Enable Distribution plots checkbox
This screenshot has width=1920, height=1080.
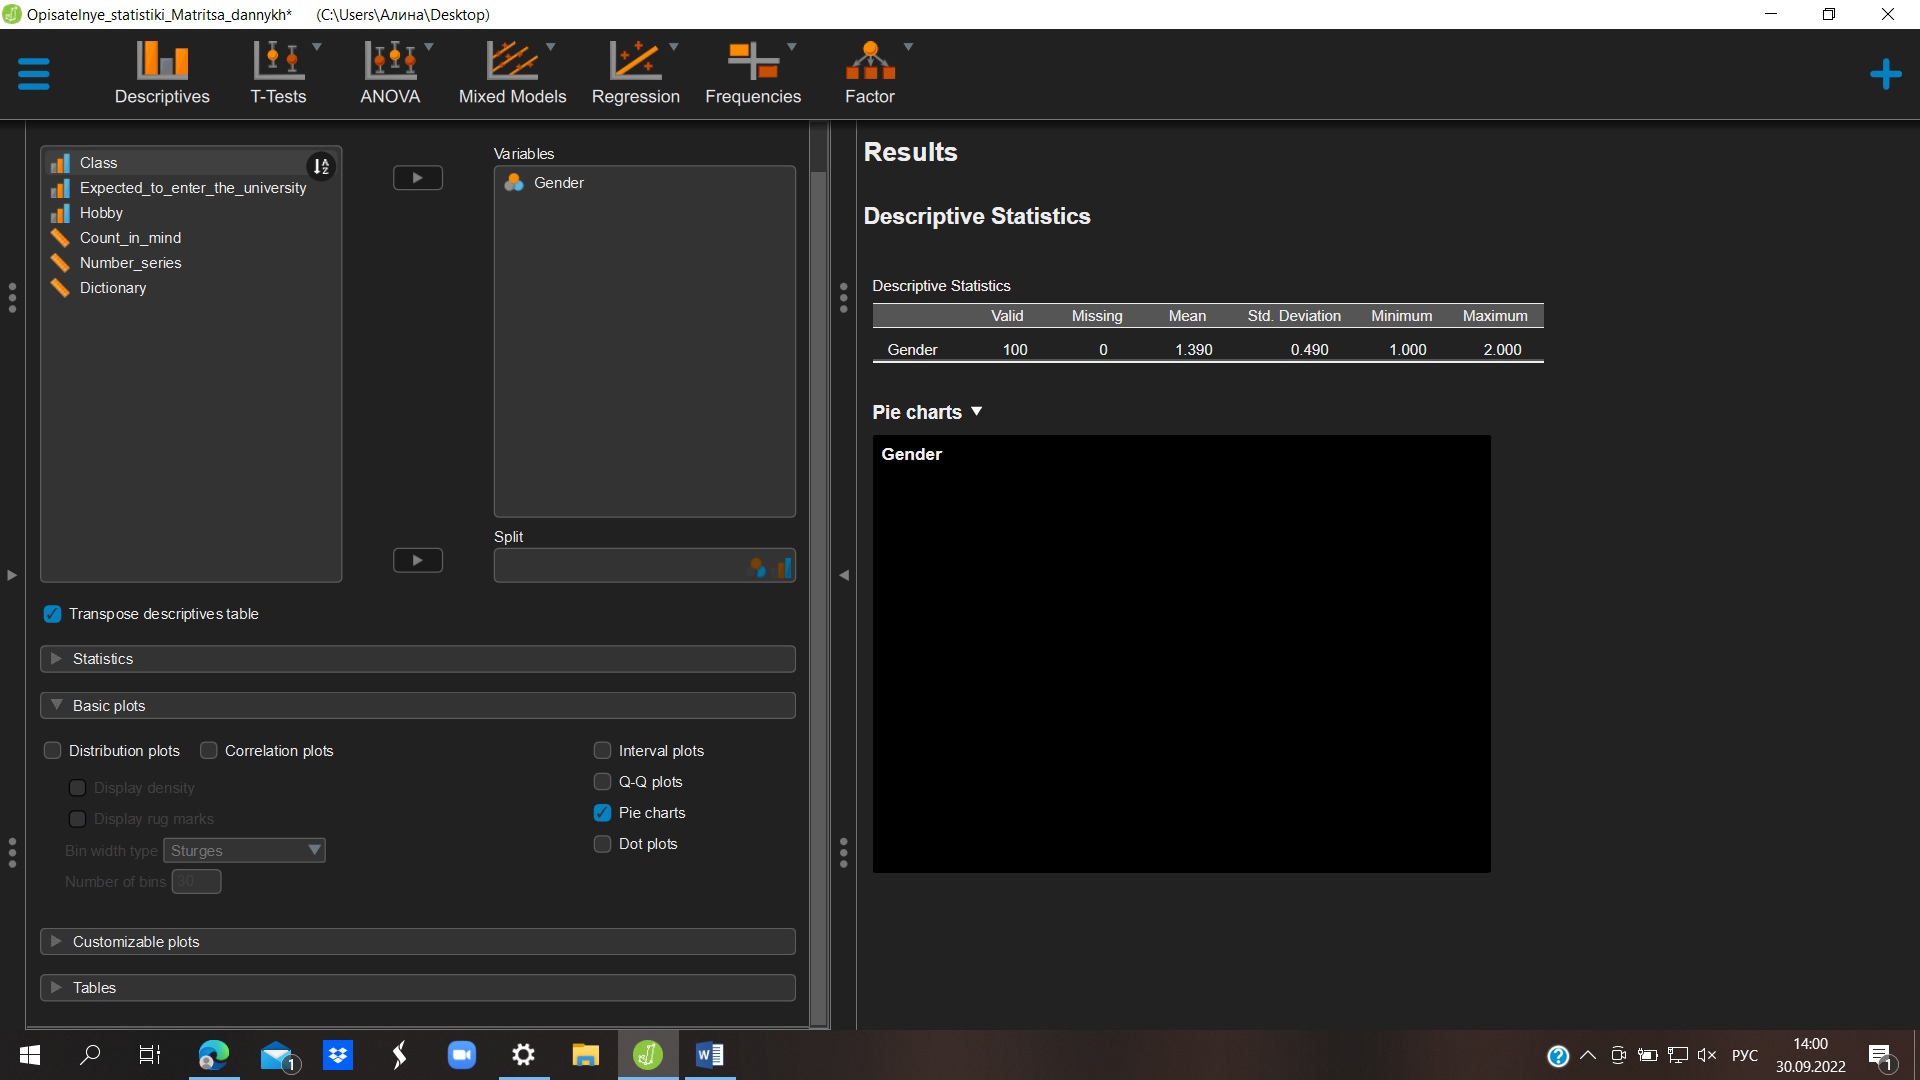53,751
